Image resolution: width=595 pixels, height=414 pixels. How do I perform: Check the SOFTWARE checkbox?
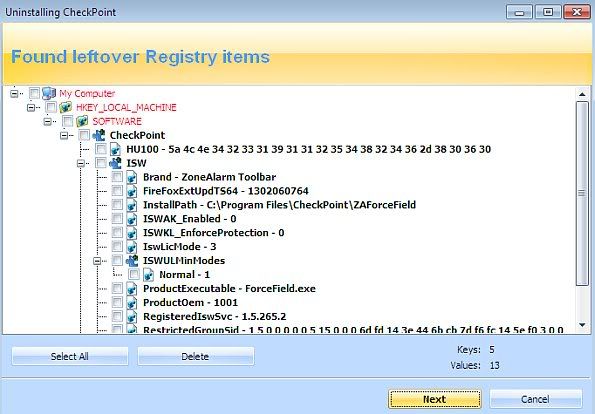(68, 121)
